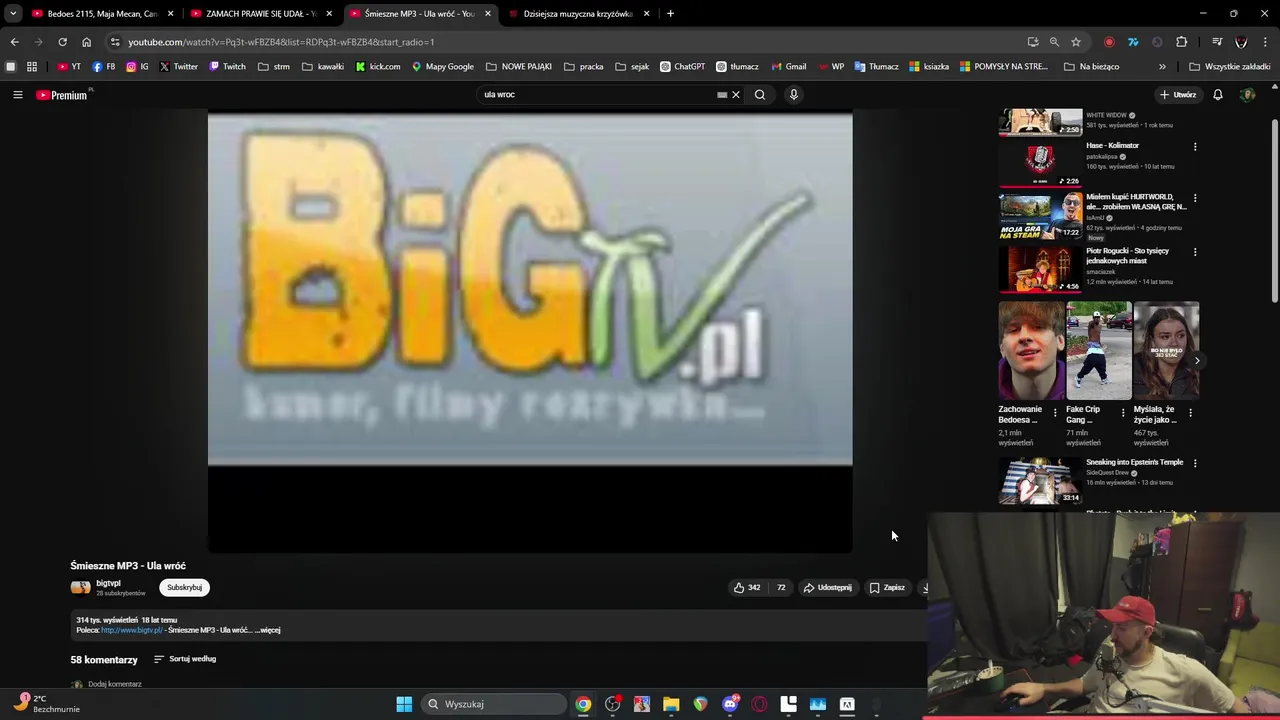Open the Mapy Google bookmark
The height and width of the screenshot is (720, 1280).
(443, 67)
